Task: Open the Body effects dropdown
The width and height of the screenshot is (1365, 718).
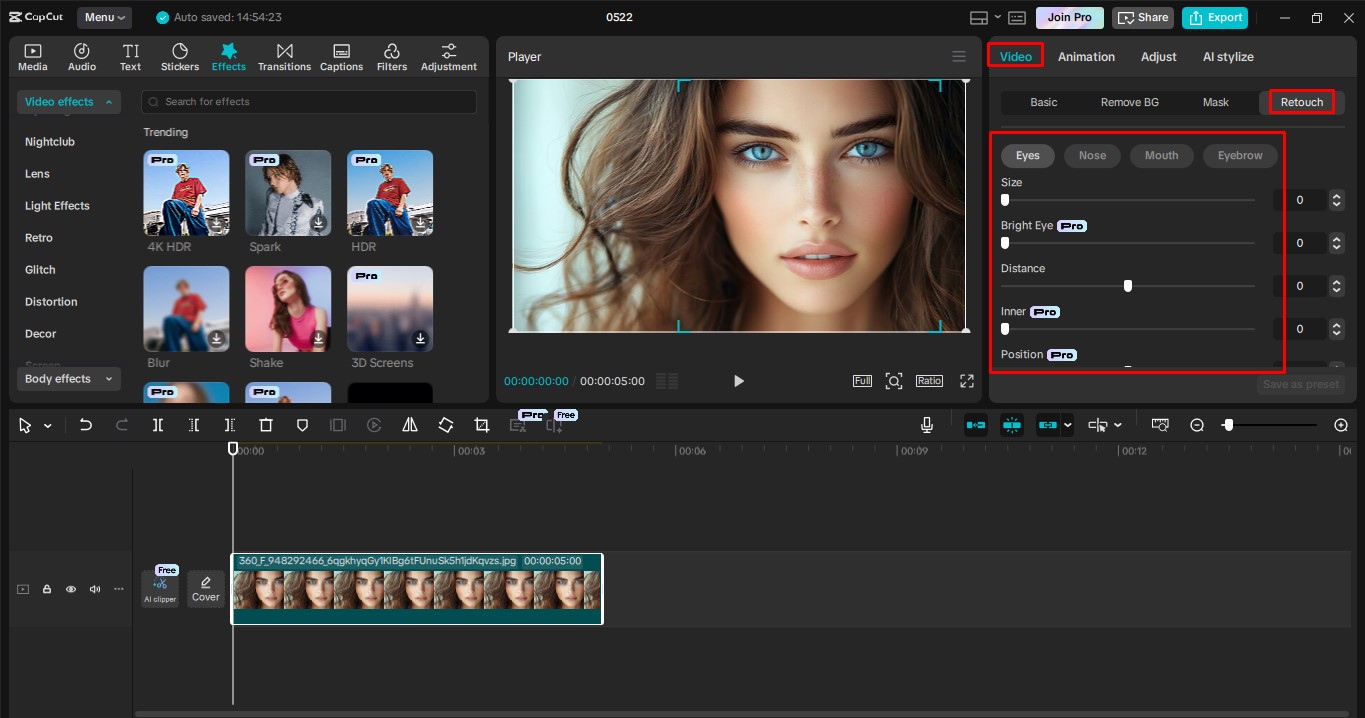Action: (x=68, y=378)
